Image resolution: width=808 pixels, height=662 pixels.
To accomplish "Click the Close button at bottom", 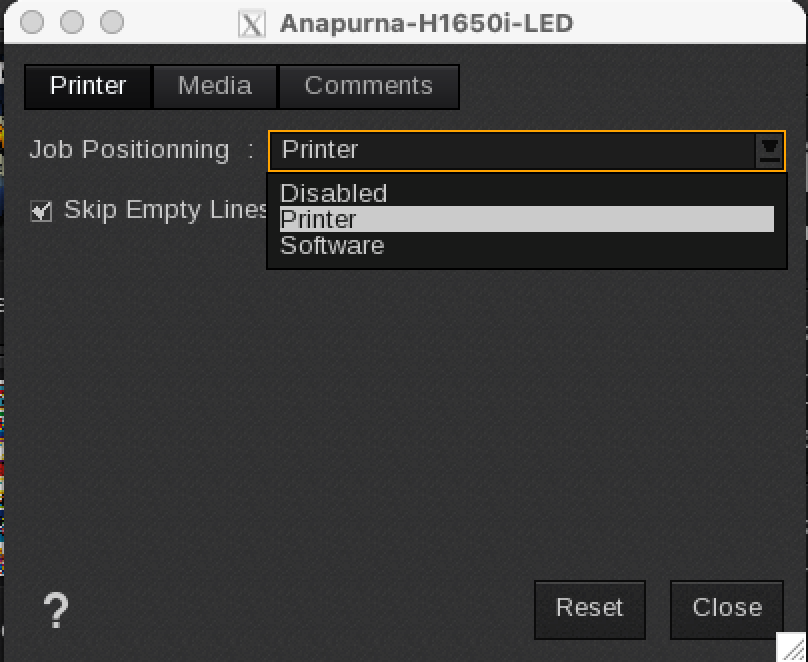I will (726, 608).
